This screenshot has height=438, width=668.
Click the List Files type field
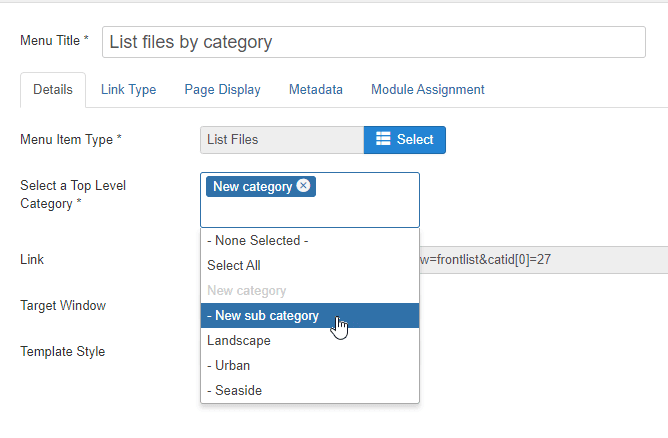[x=281, y=140]
